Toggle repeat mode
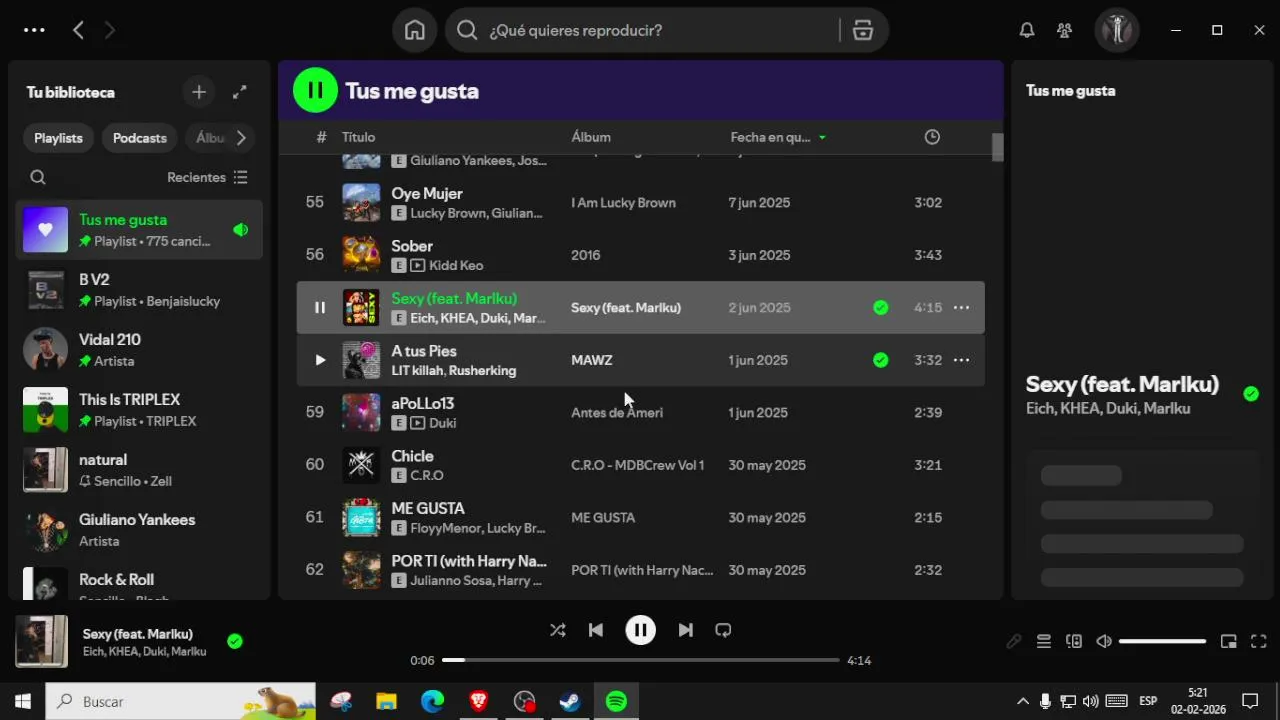 coord(723,630)
